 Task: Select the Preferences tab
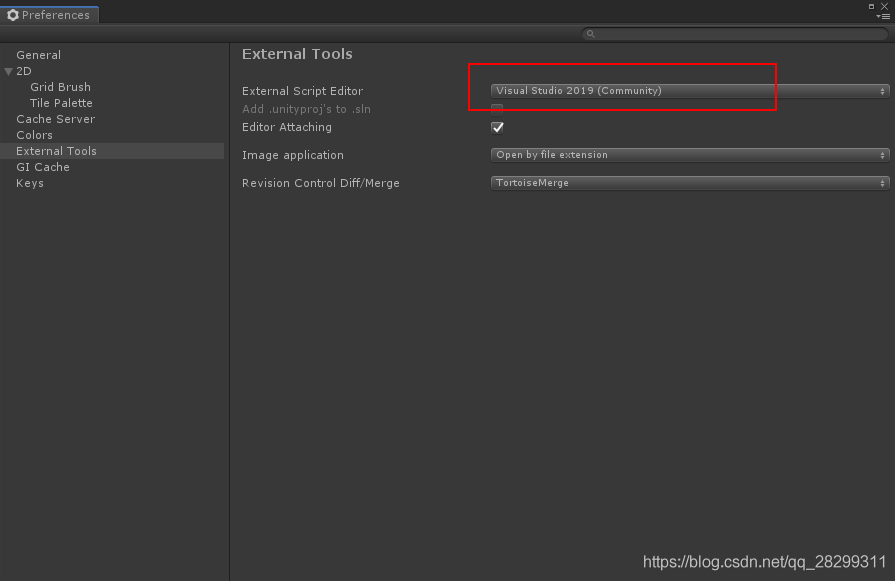50,15
